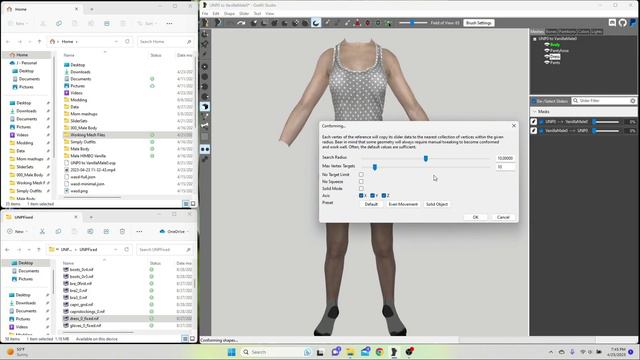The height and width of the screenshot is (360, 640).
Task: Open Chrome from the taskbar
Action: pos(380,352)
